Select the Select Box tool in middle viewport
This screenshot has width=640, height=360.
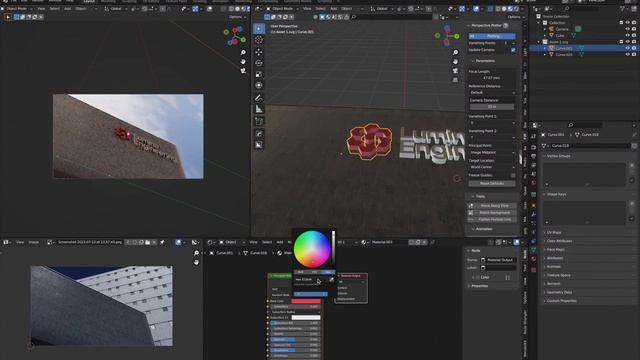coord(259,29)
